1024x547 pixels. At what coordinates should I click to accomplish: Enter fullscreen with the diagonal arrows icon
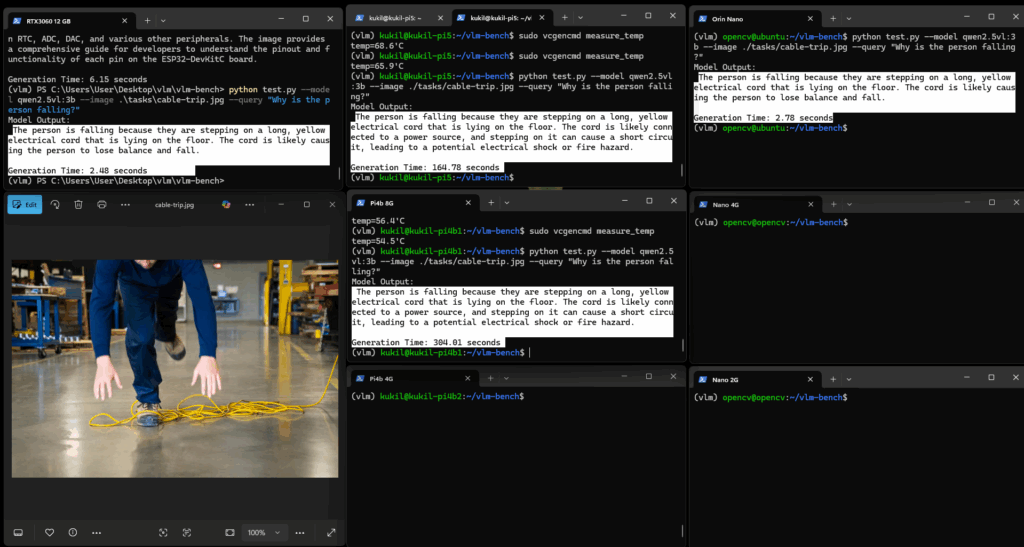click(x=332, y=532)
